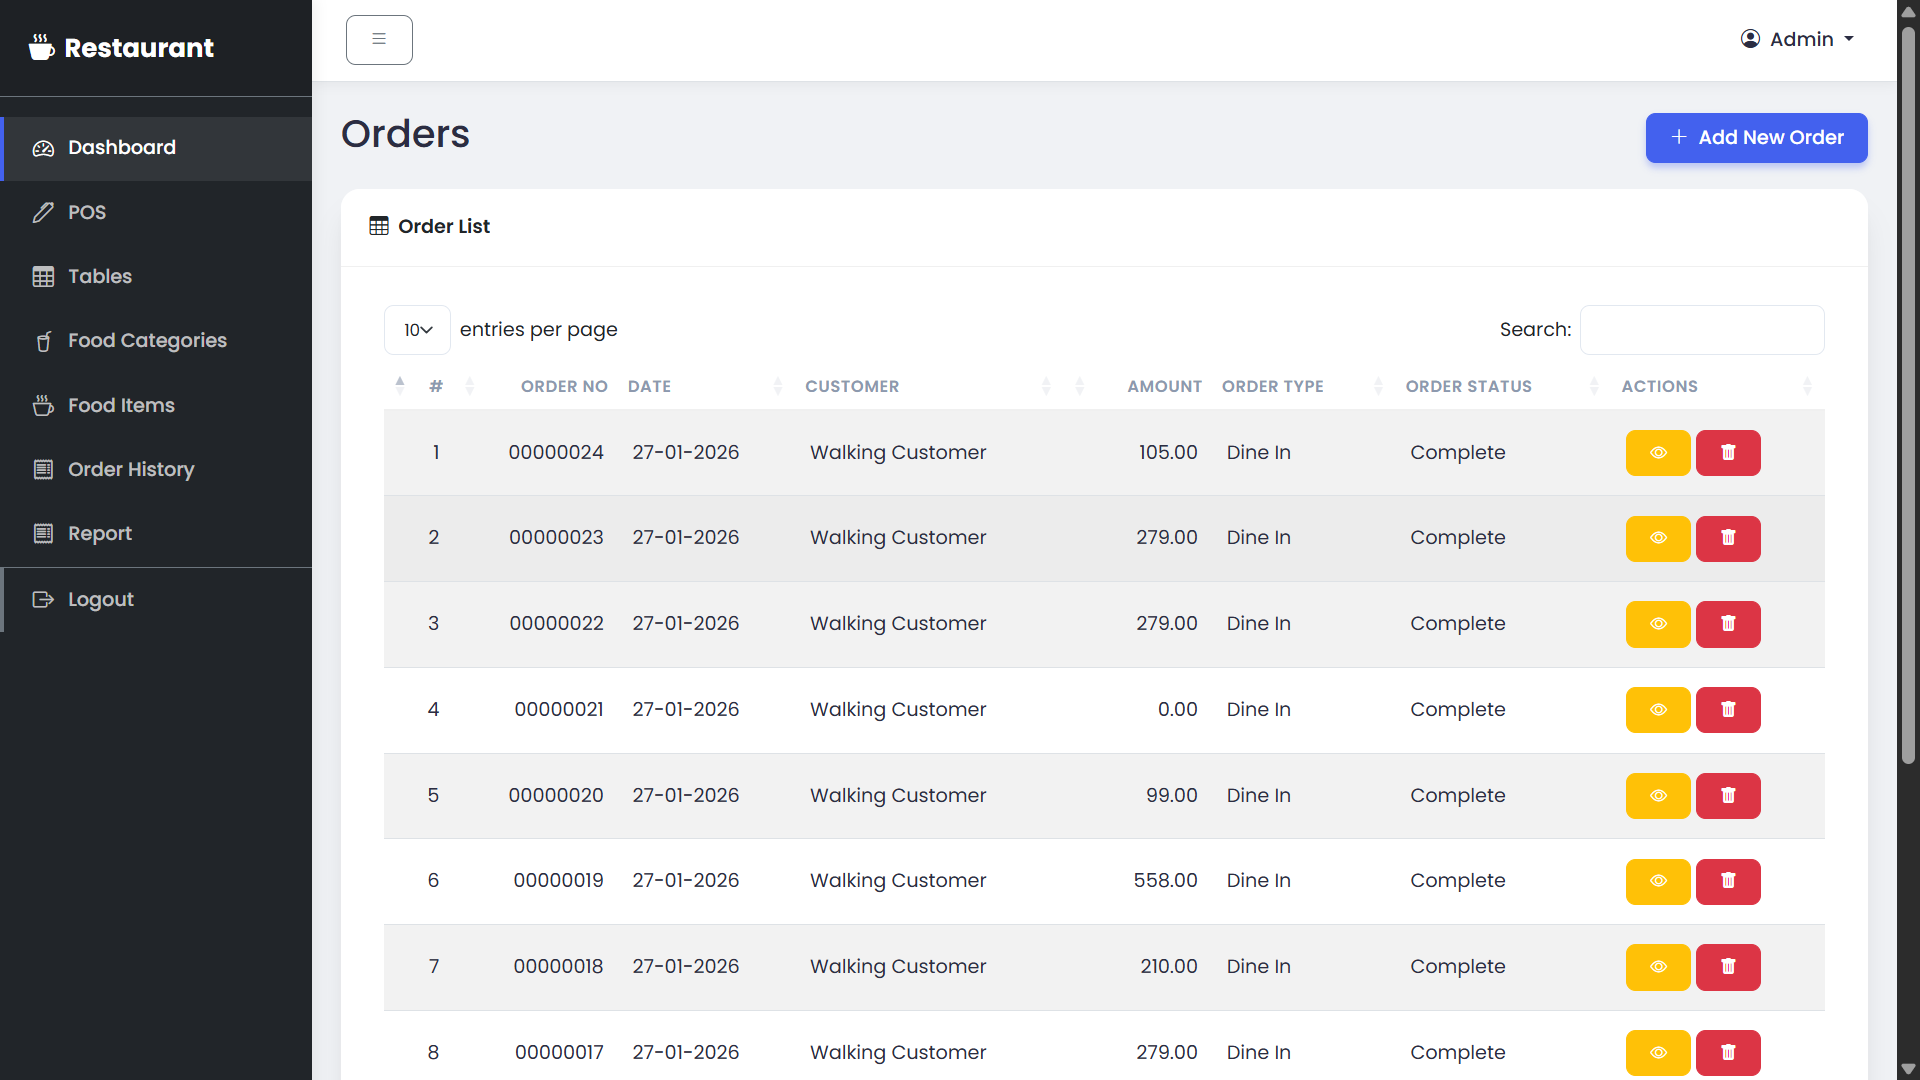Open Order History in the sidebar
Image resolution: width=1920 pixels, height=1080 pixels.
tap(158, 469)
